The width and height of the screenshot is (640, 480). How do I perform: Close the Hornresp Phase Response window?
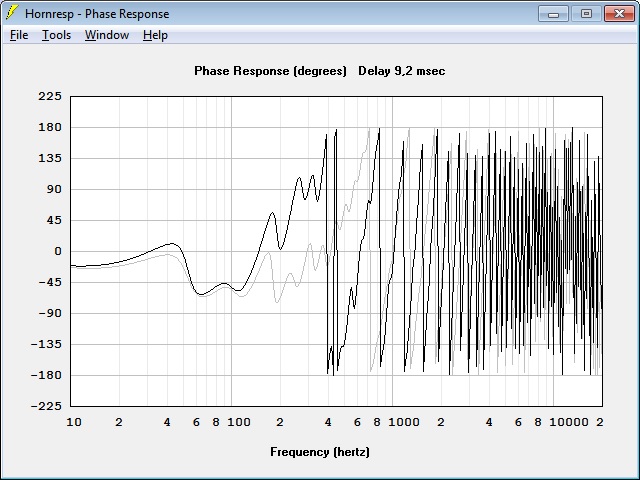pyautogui.click(x=619, y=14)
